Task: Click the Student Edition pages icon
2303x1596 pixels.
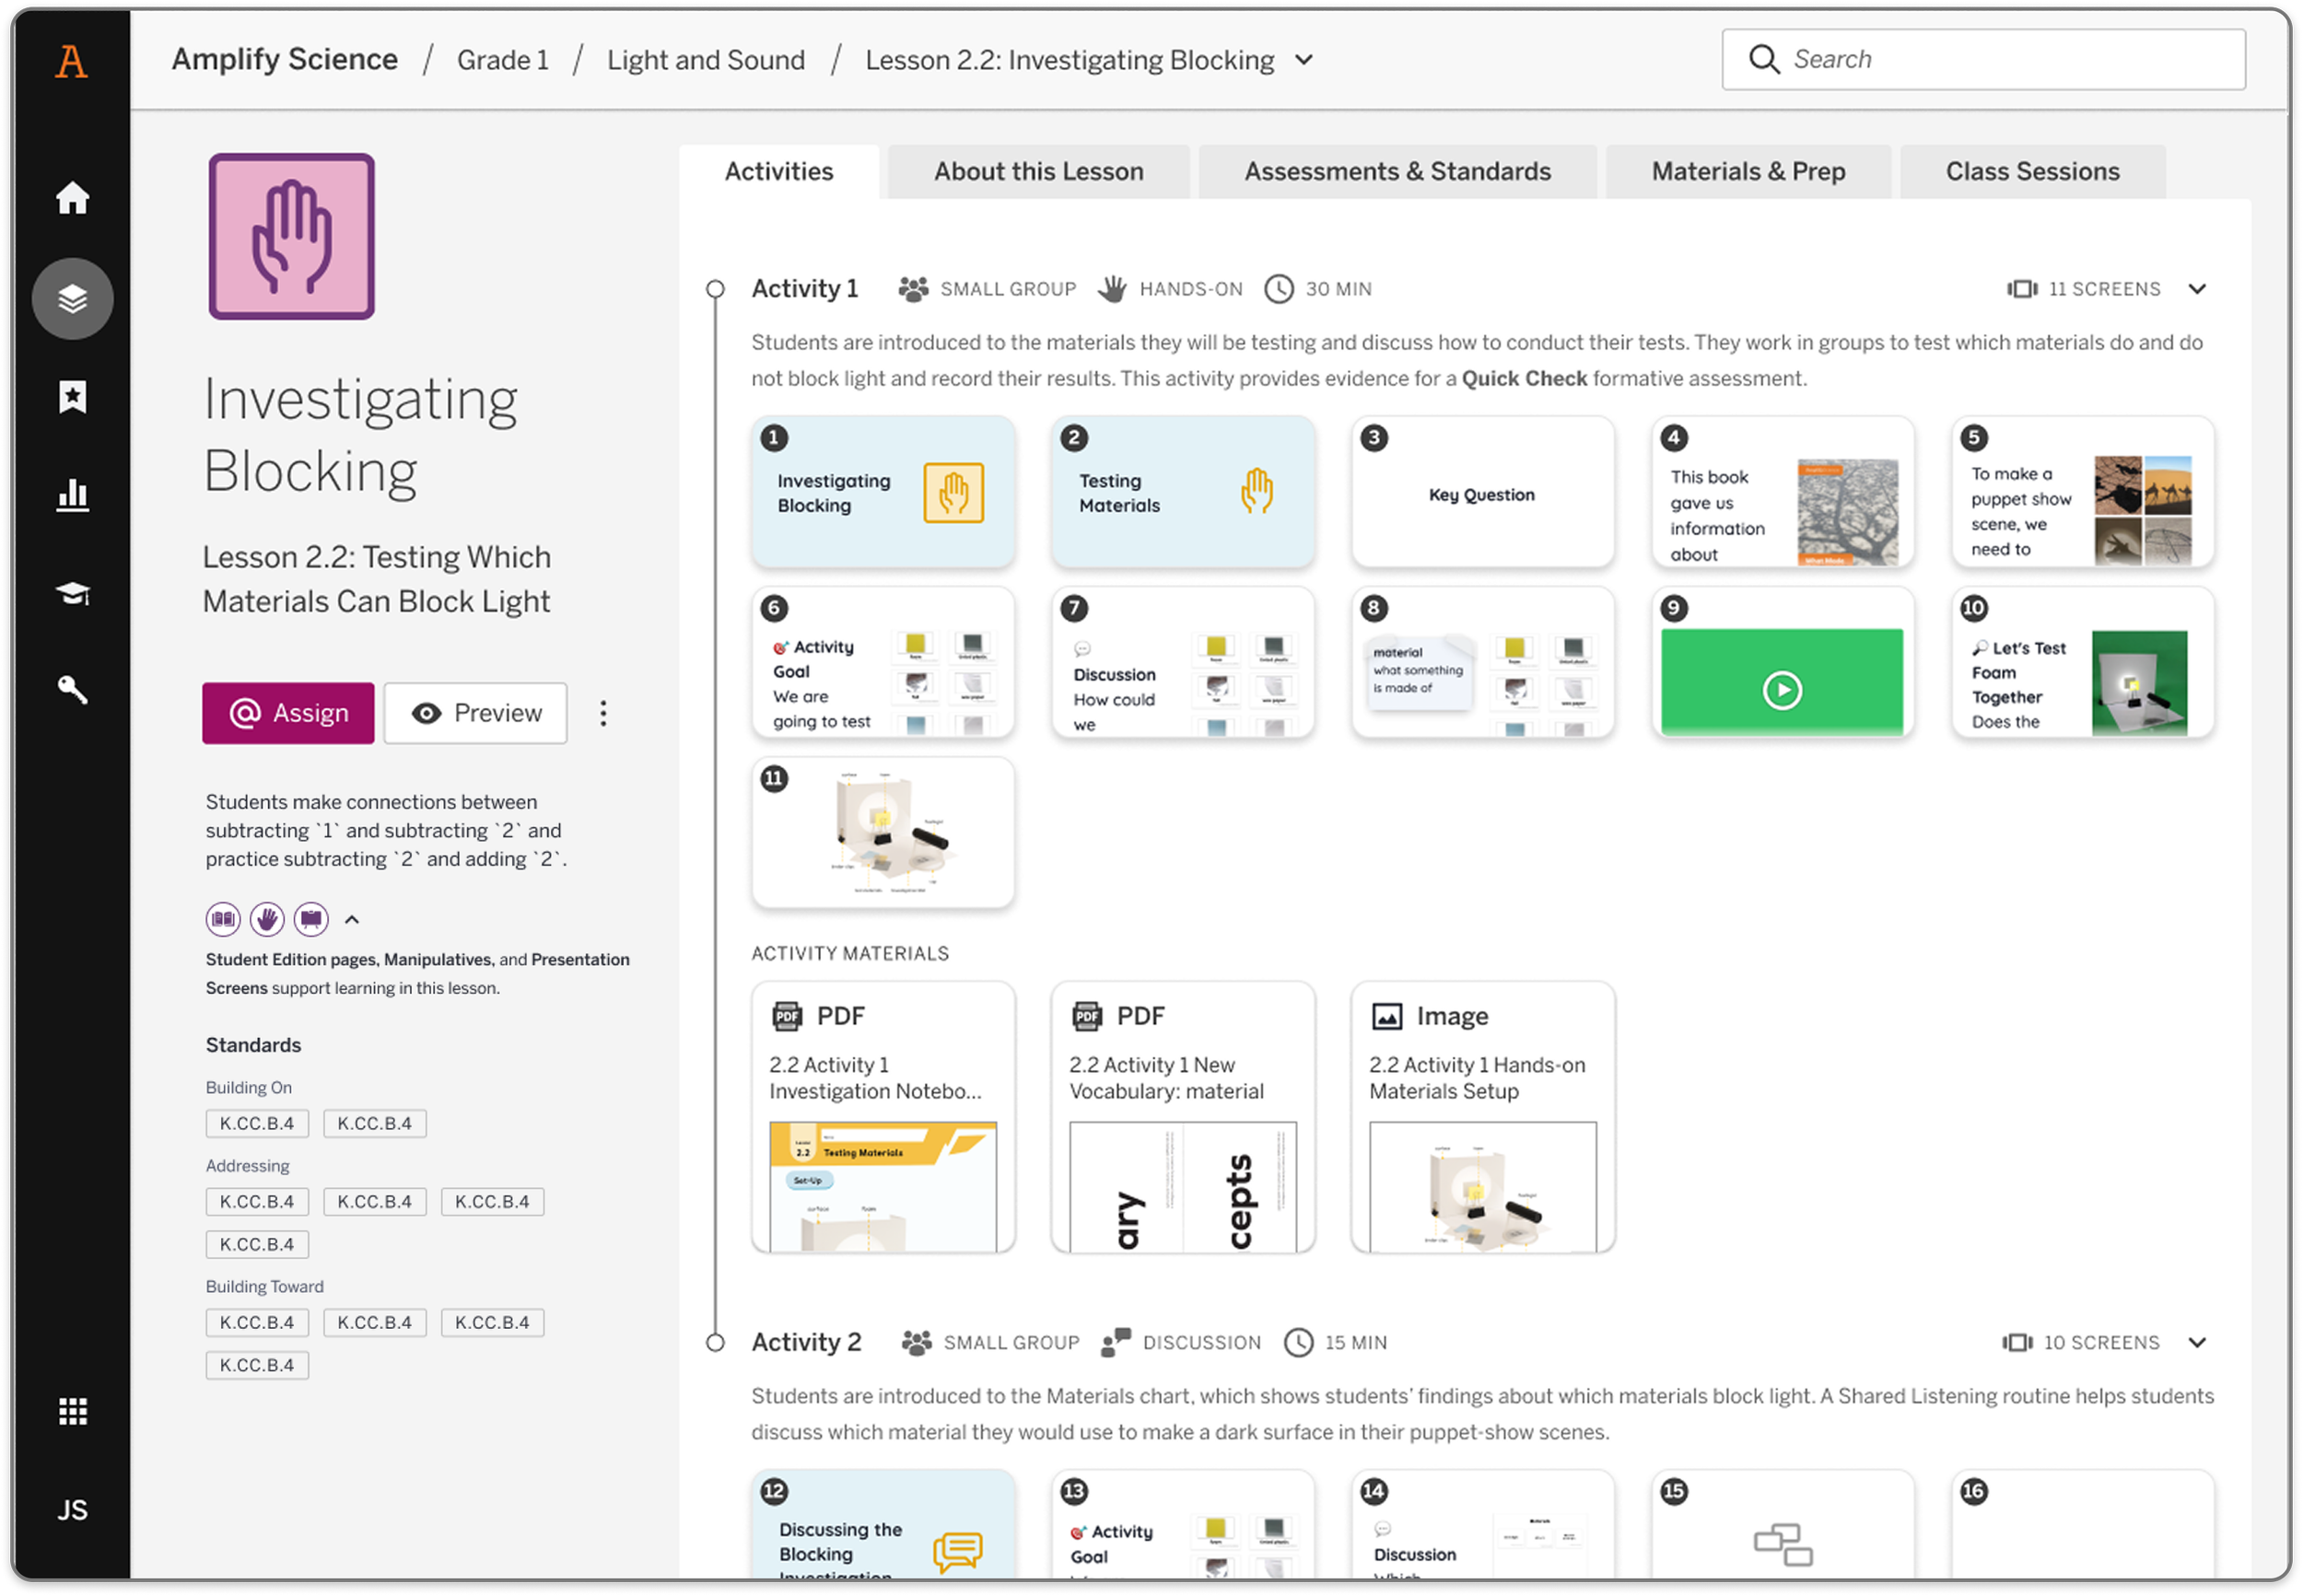Action: [x=223, y=919]
